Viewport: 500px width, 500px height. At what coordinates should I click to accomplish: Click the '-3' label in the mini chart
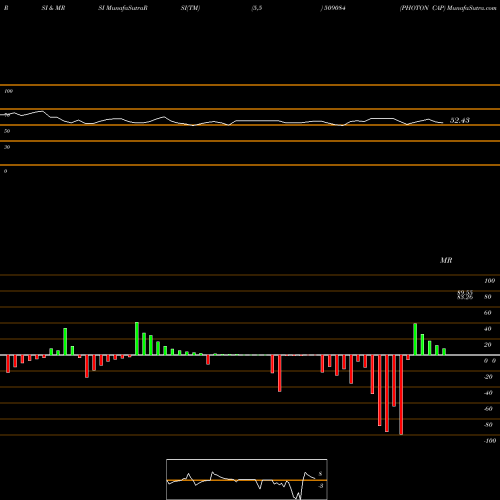tap(321, 486)
